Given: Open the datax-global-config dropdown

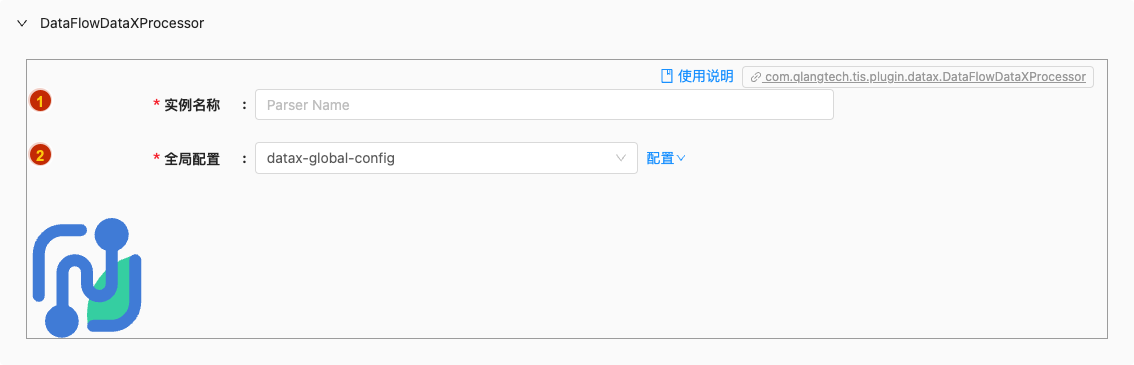Looking at the screenshot, I should [x=446, y=158].
